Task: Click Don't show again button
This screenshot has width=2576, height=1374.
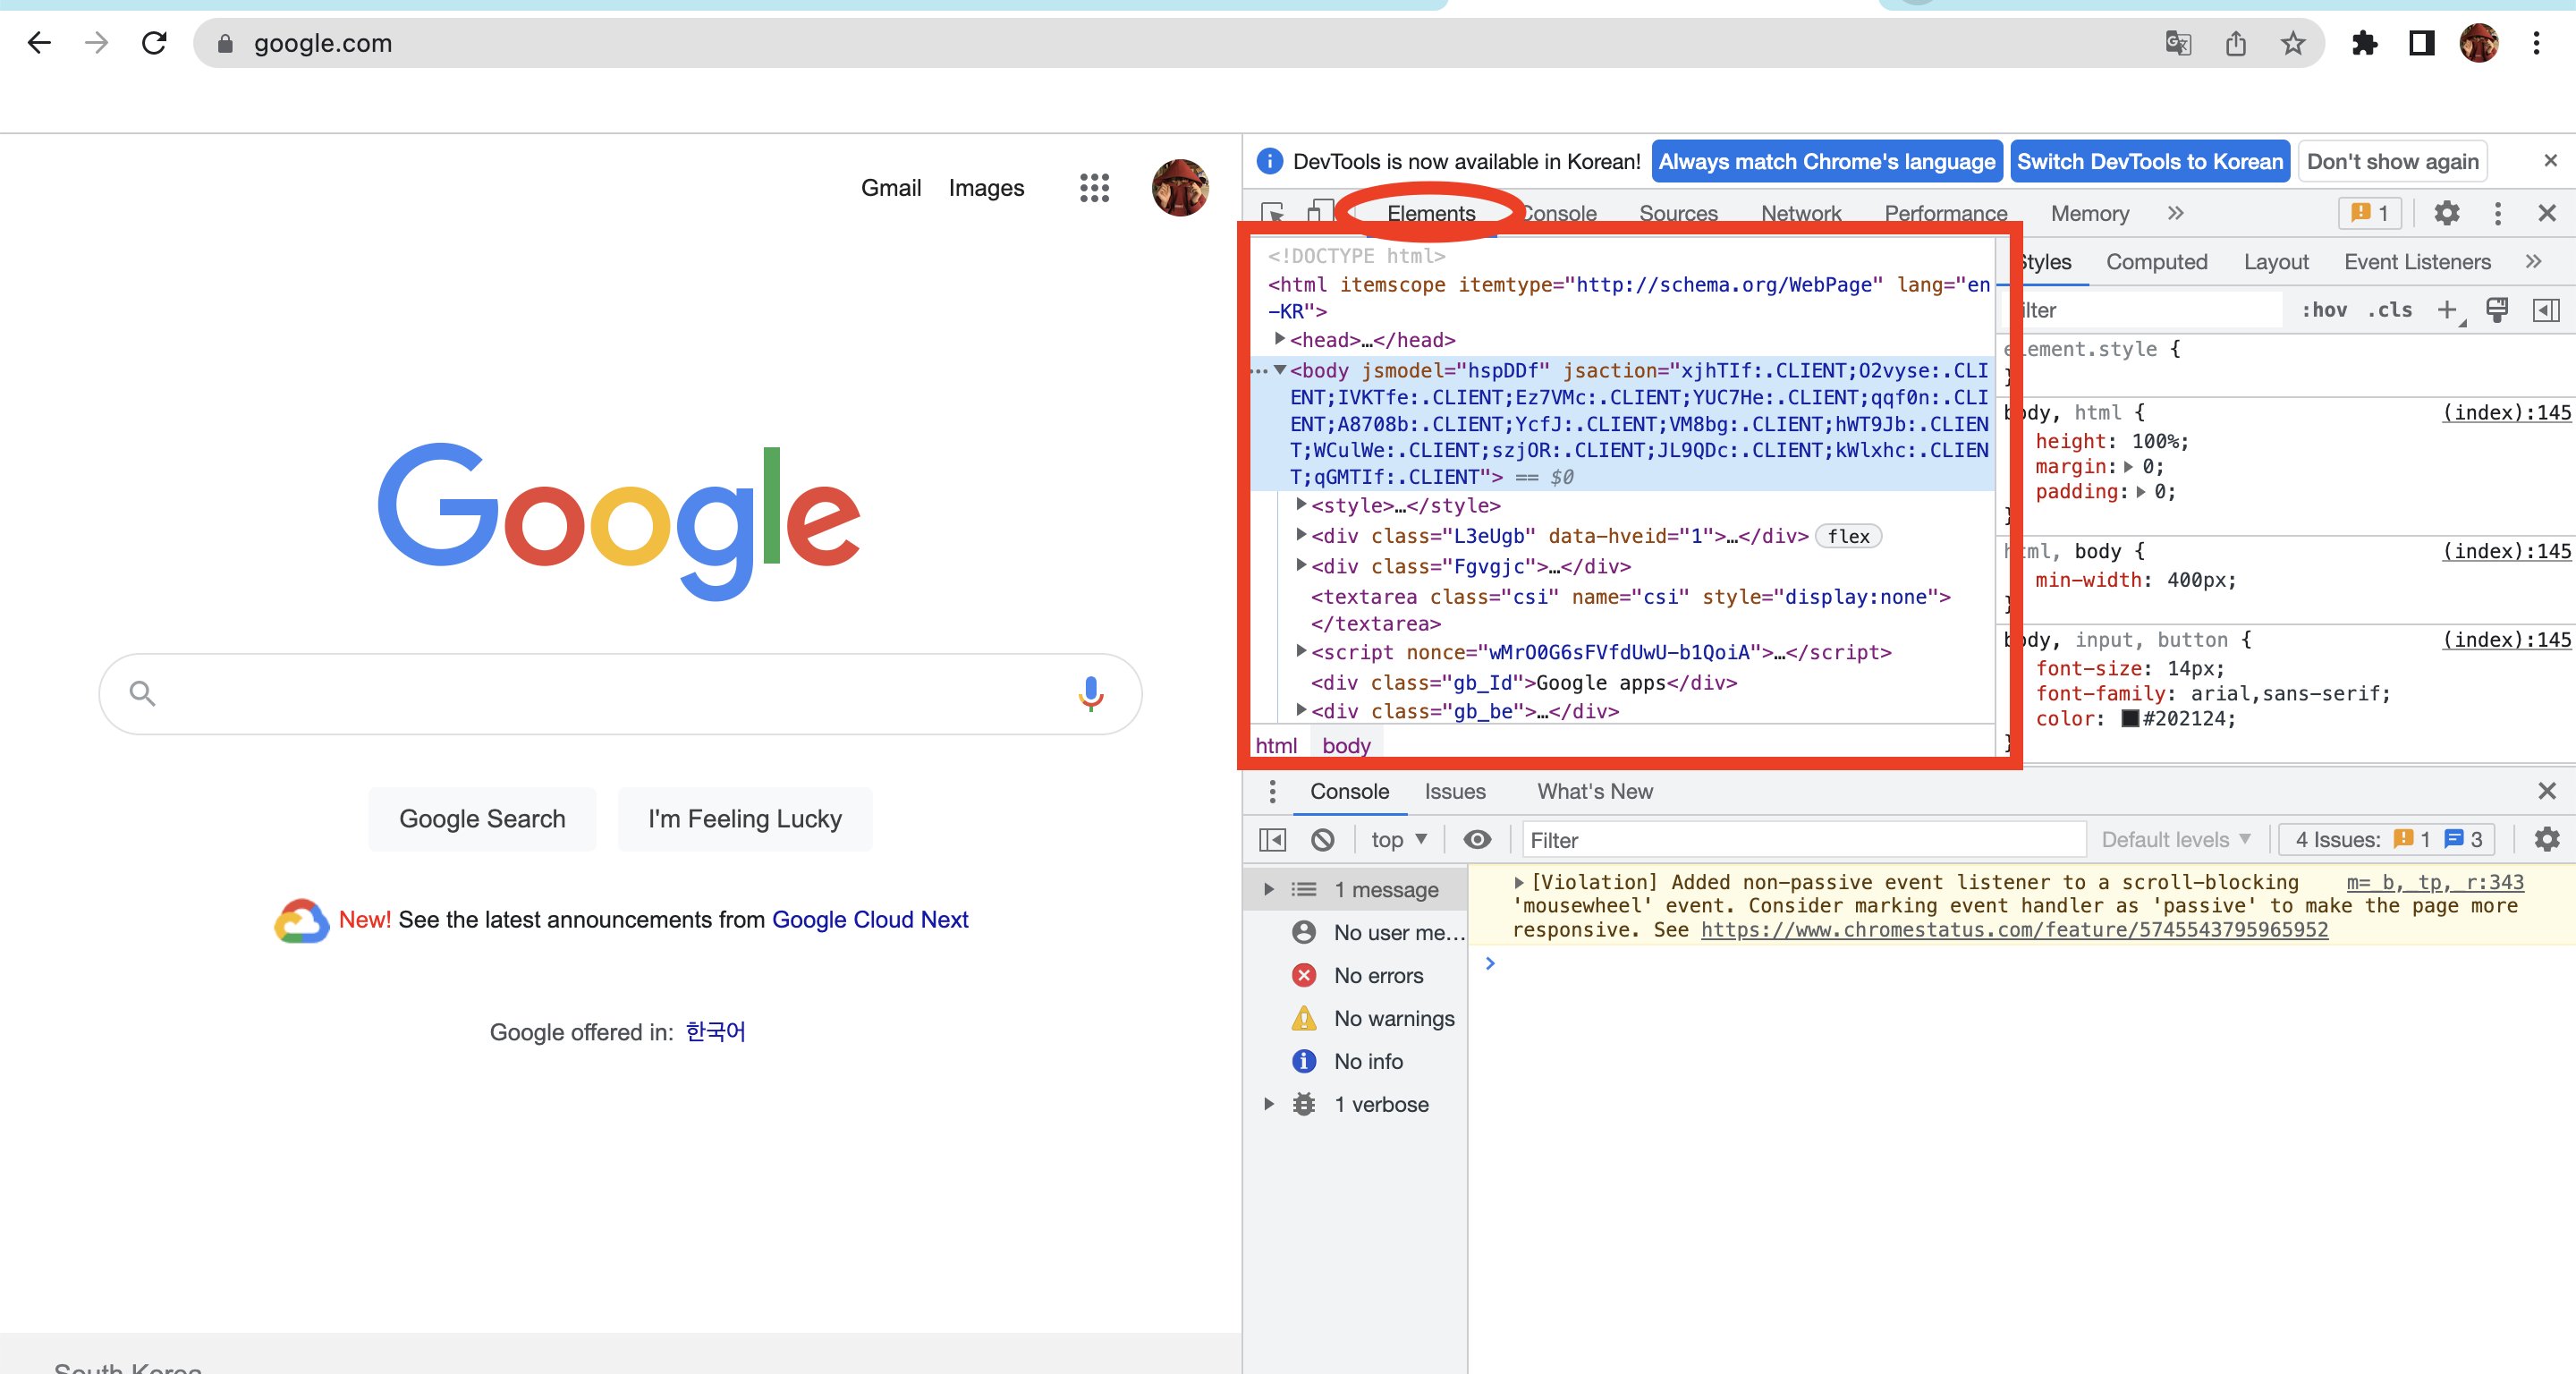Action: tap(2392, 161)
